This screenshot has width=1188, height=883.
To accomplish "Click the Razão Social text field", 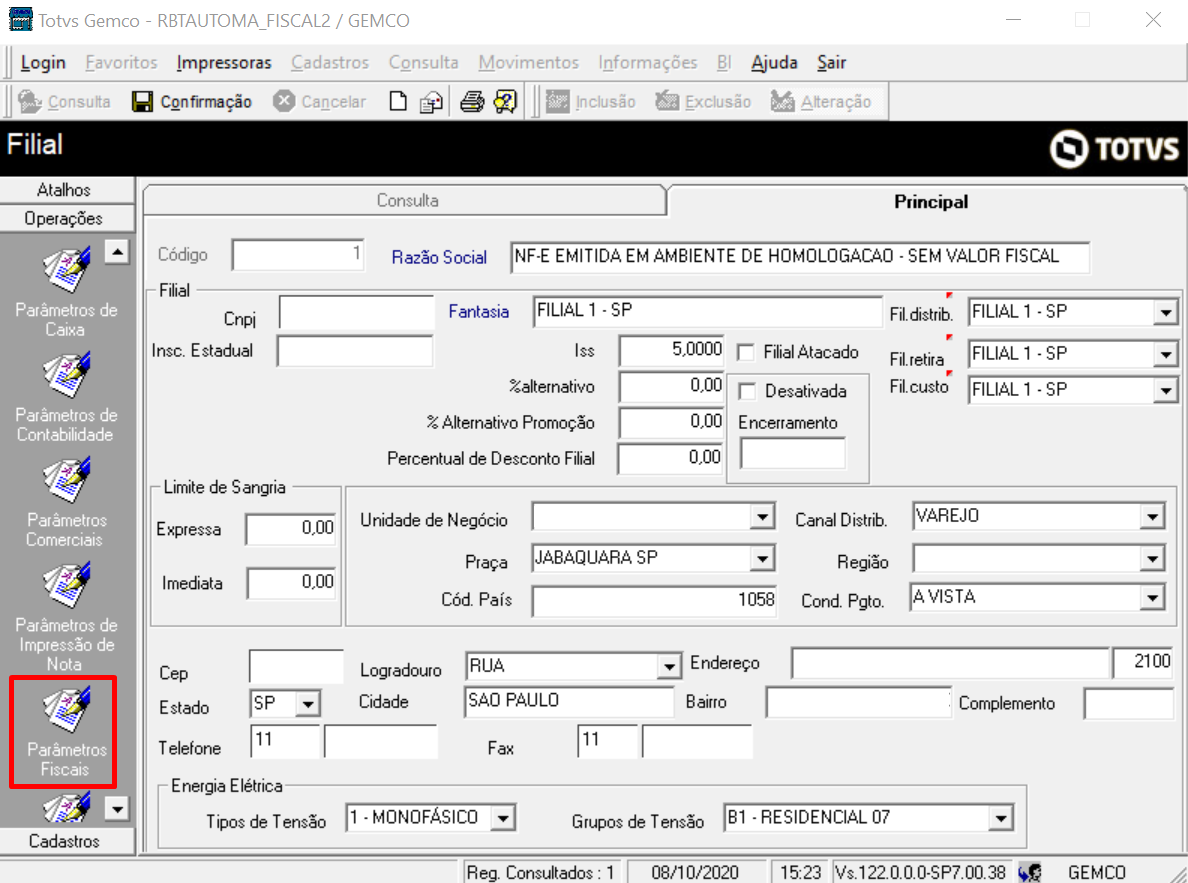I will point(800,257).
